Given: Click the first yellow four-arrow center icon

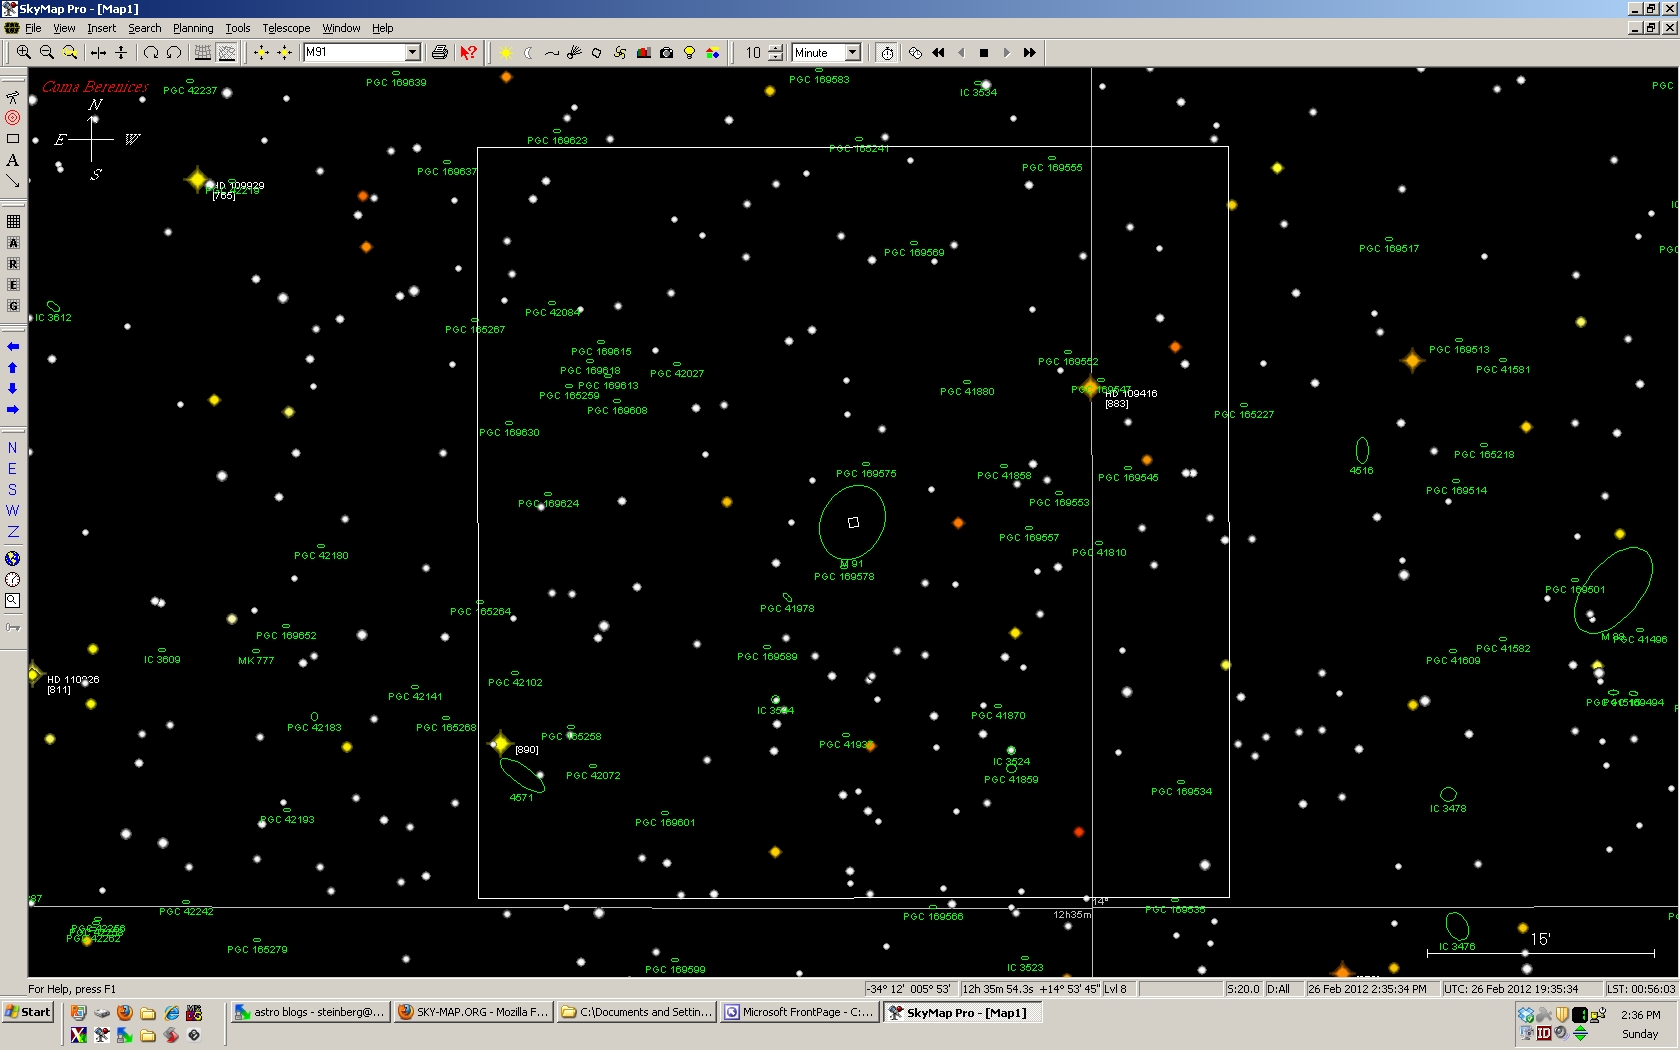Looking at the screenshot, I should pyautogui.click(x=261, y=52).
